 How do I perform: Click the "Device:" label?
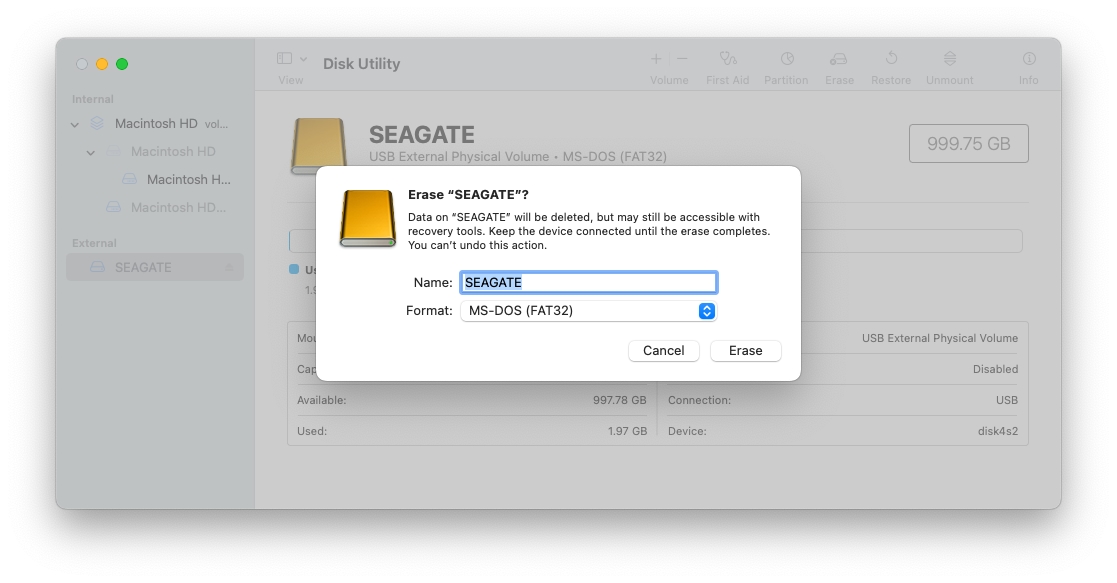(687, 431)
